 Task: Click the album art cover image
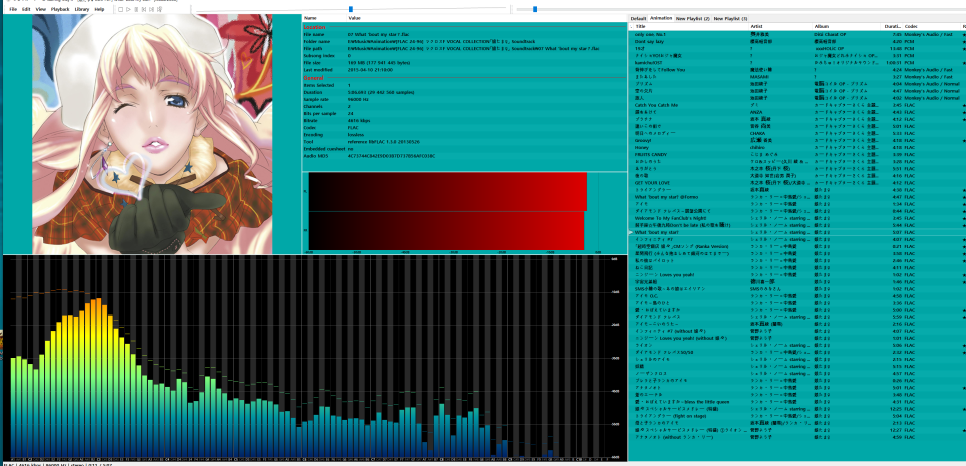click(152, 134)
